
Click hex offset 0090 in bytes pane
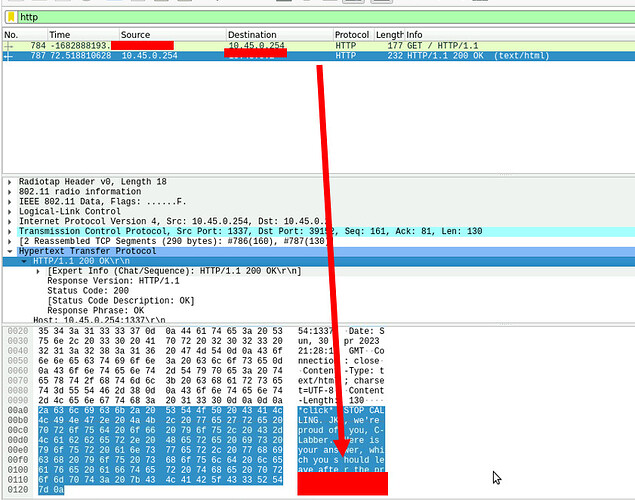pos(18,400)
